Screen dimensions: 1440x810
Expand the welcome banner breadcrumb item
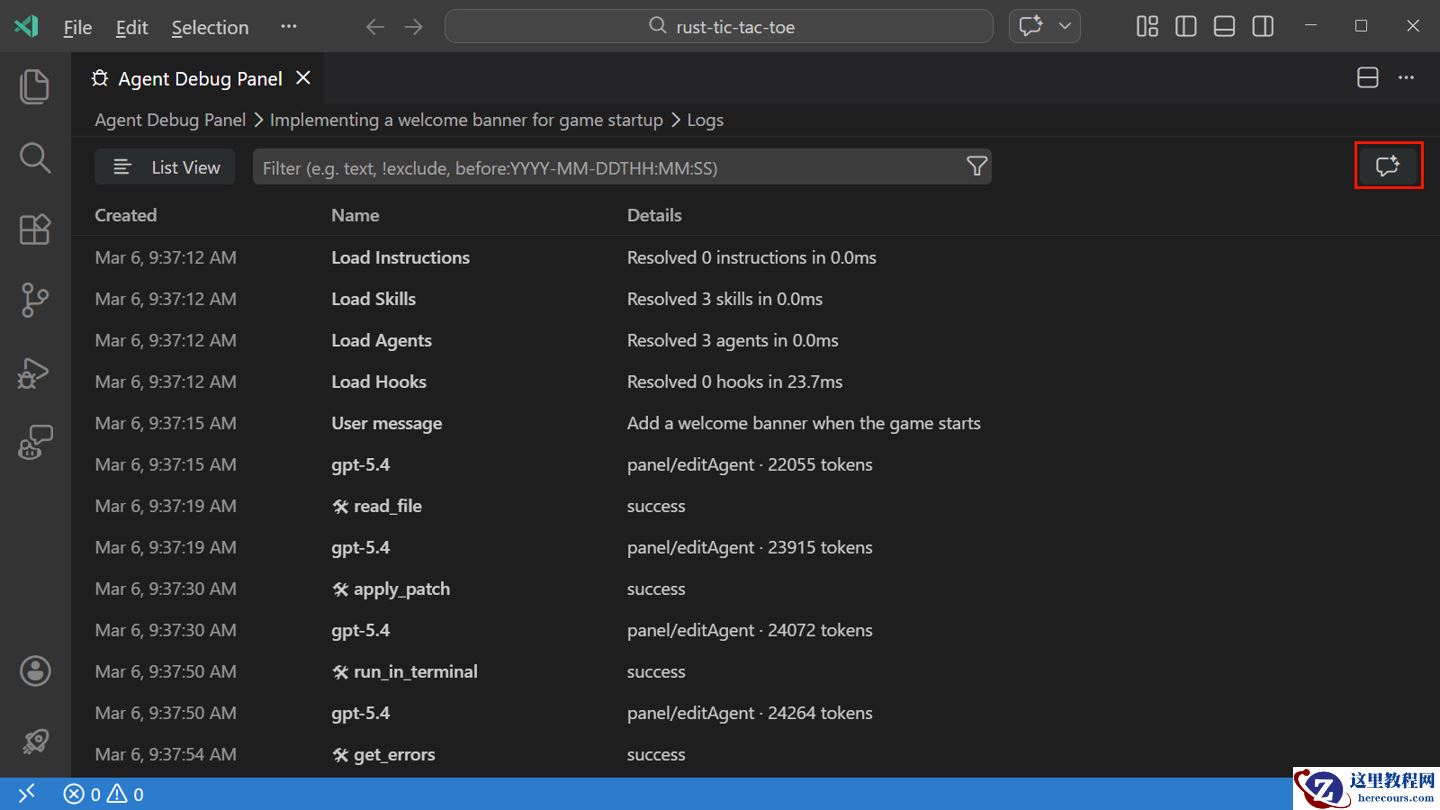(x=466, y=119)
